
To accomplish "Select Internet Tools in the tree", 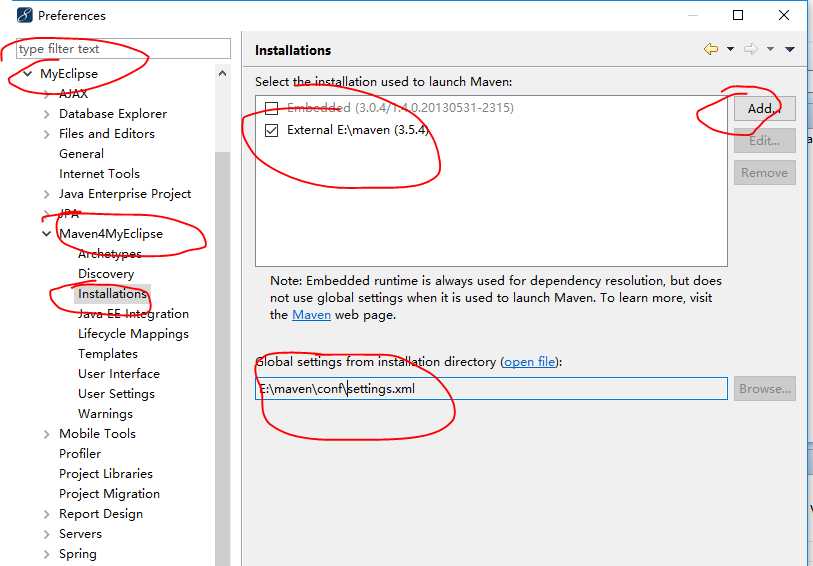I will coord(99,174).
